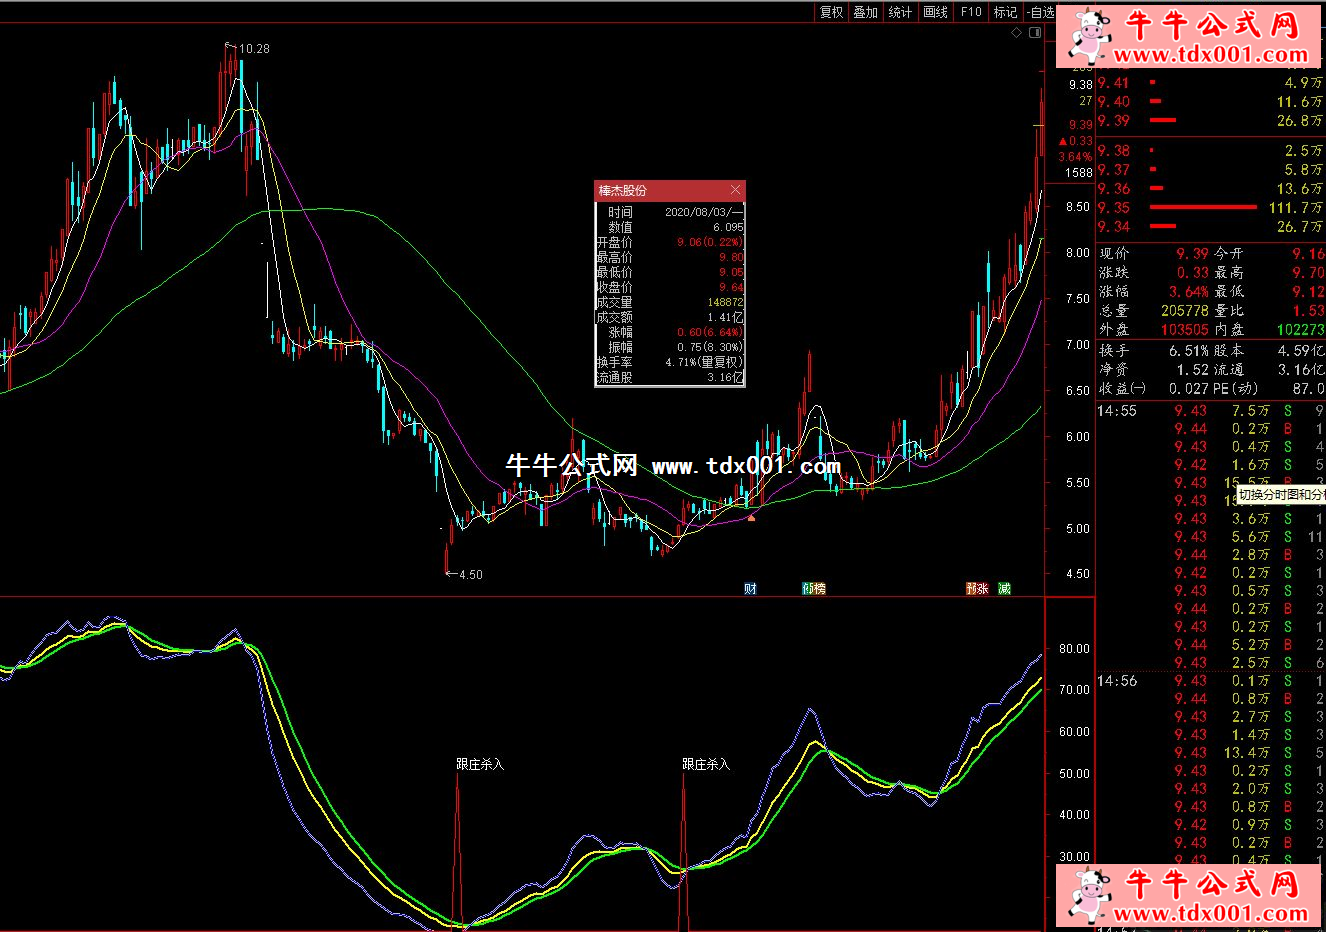This screenshot has height=932, width=1326.
Task: Toggle the -自选 watchlist button
Action: pyautogui.click(x=1040, y=12)
